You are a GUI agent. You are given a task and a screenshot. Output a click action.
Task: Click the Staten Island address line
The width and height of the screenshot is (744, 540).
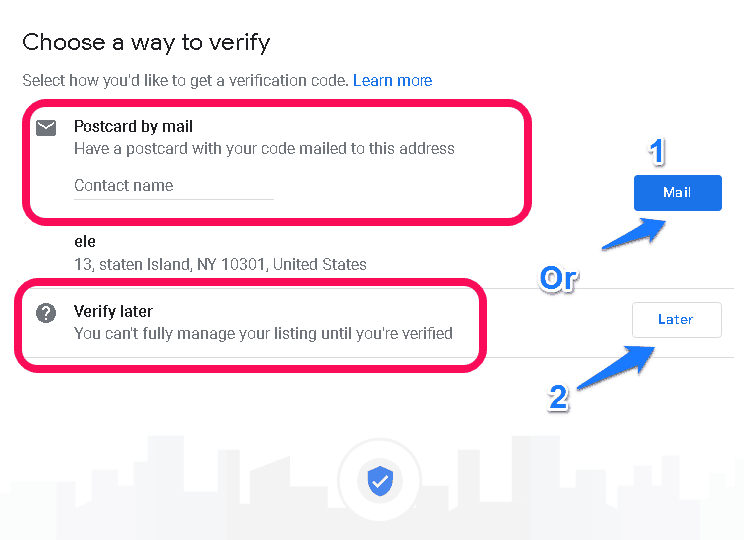click(x=220, y=264)
